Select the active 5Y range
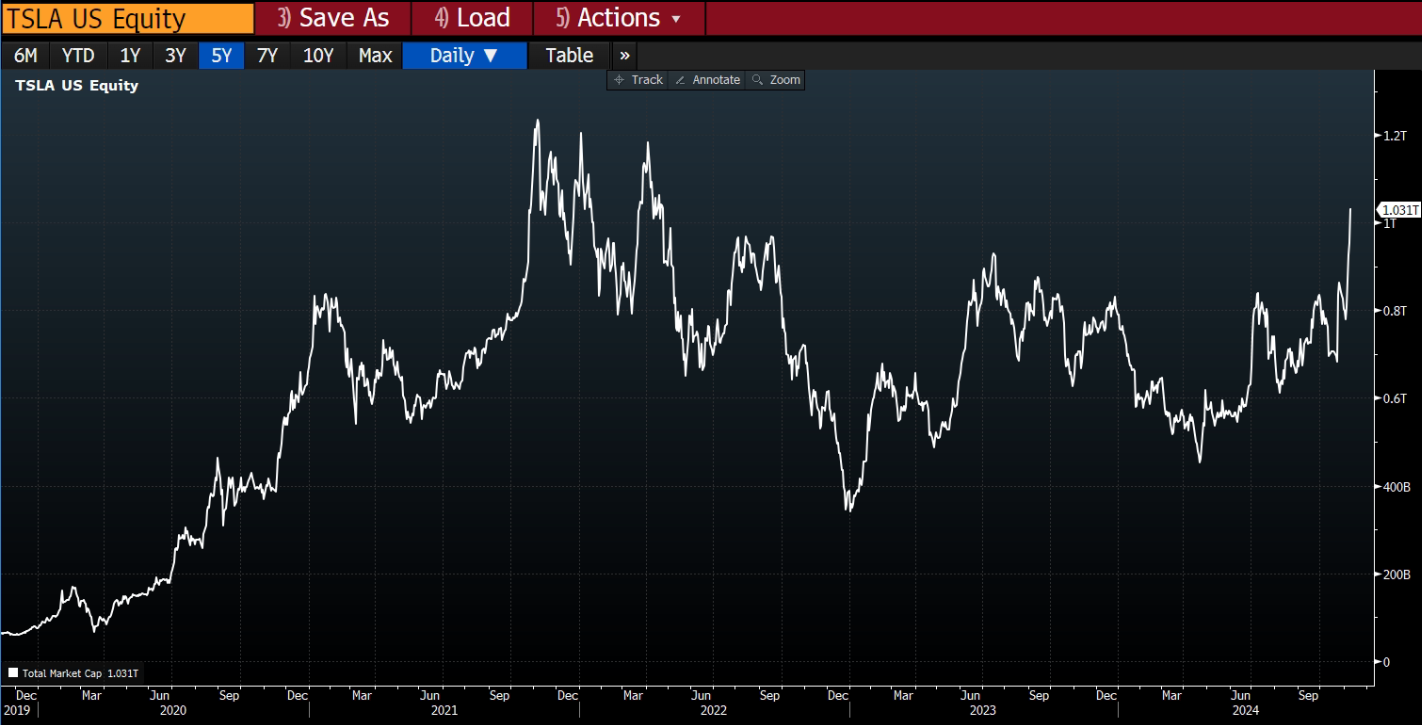The width and height of the screenshot is (1422, 725). (x=221, y=56)
